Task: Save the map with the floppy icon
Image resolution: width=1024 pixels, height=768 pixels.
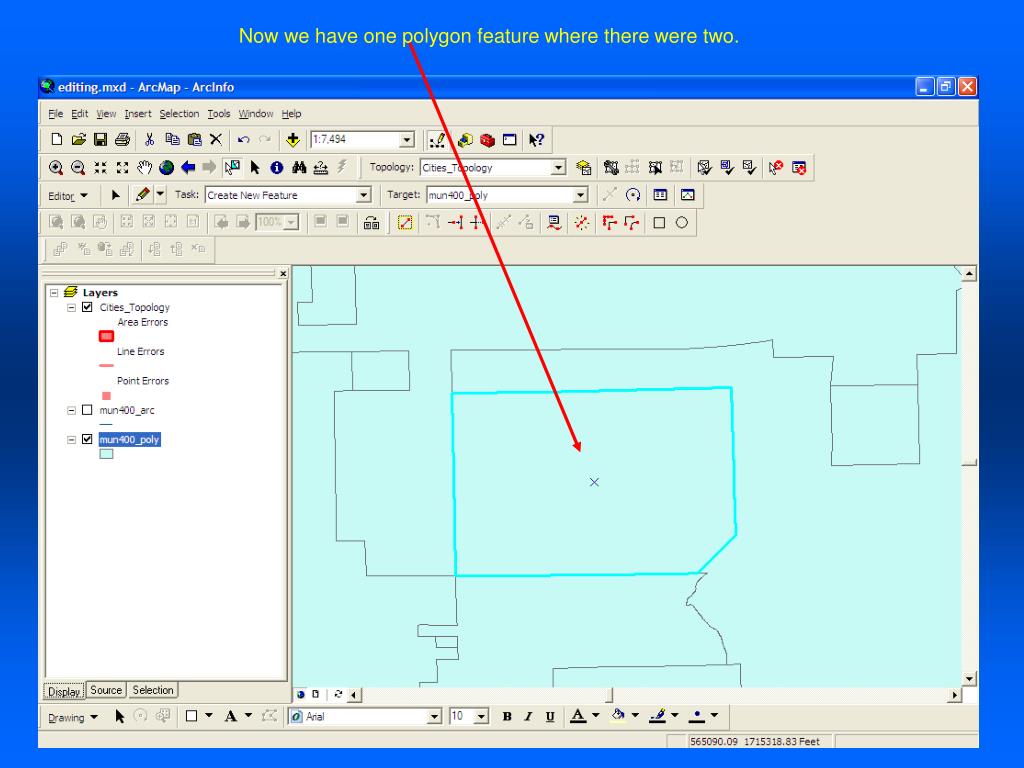Action: tap(100, 139)
